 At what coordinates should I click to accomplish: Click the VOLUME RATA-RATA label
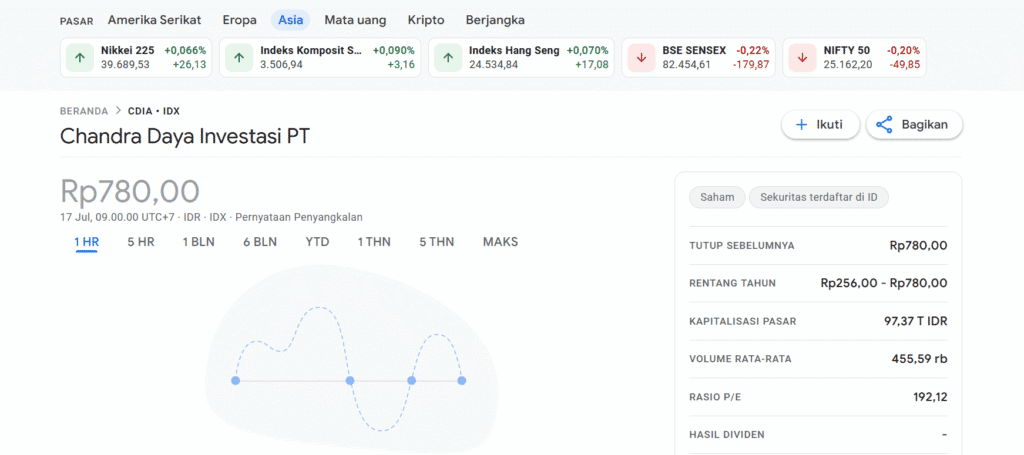point(740,359)
